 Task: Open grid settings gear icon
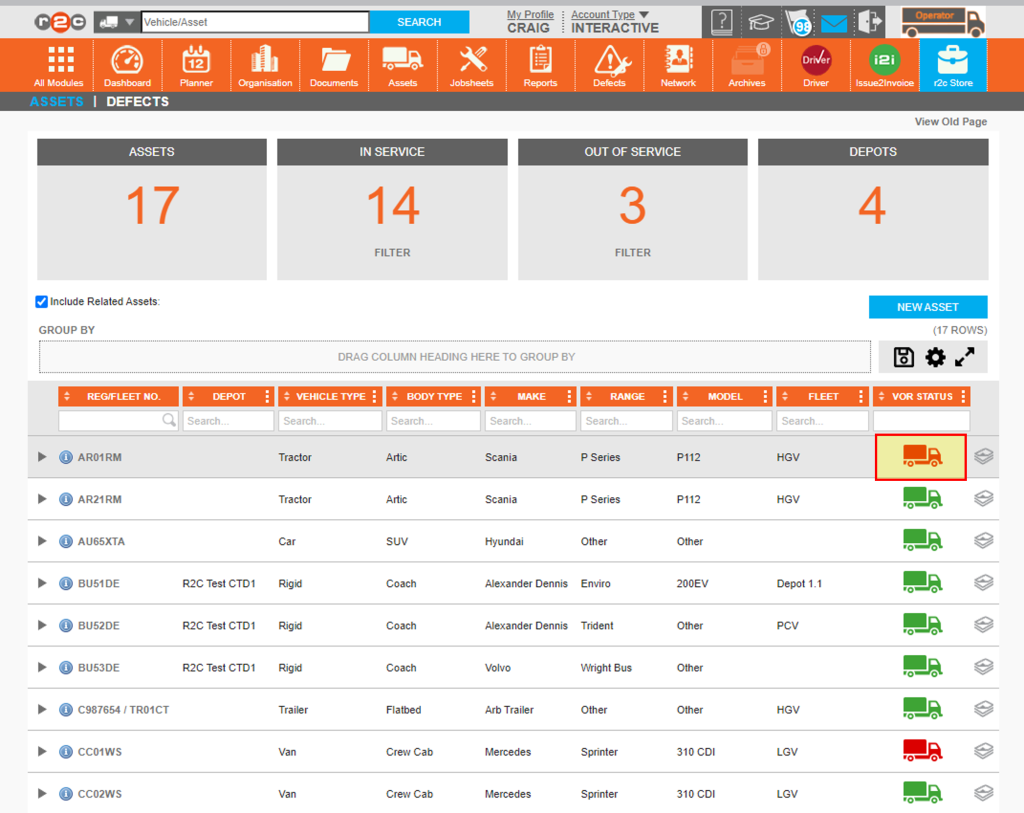coord(935,357)
